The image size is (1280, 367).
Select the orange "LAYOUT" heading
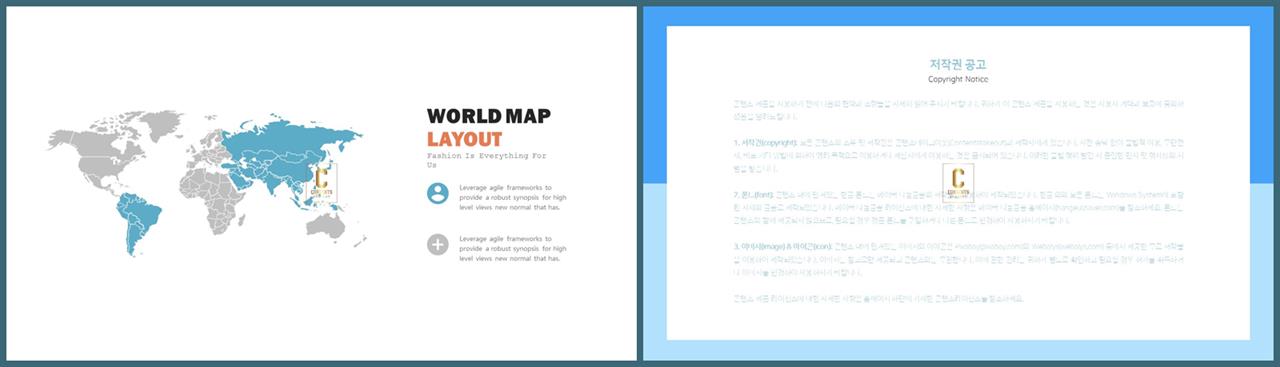click(464, 139)
